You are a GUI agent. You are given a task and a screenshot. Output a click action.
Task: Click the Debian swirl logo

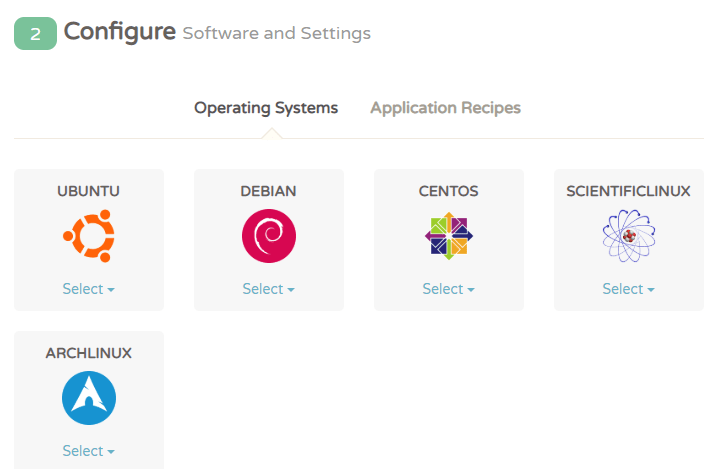pyautogui.click(x=269, y=236)
